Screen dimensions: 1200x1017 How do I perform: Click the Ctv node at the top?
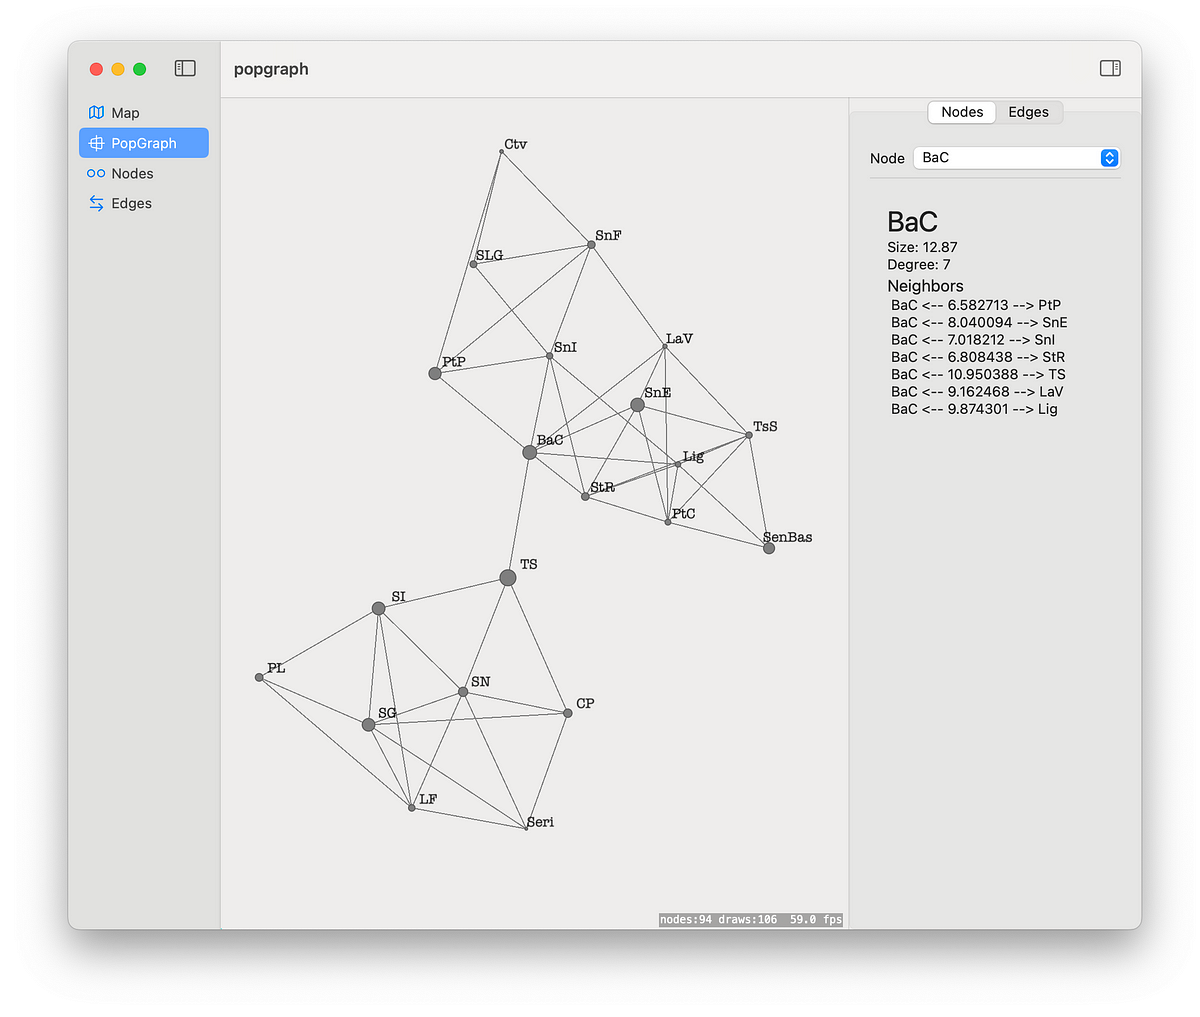click(x=501, y=152)
